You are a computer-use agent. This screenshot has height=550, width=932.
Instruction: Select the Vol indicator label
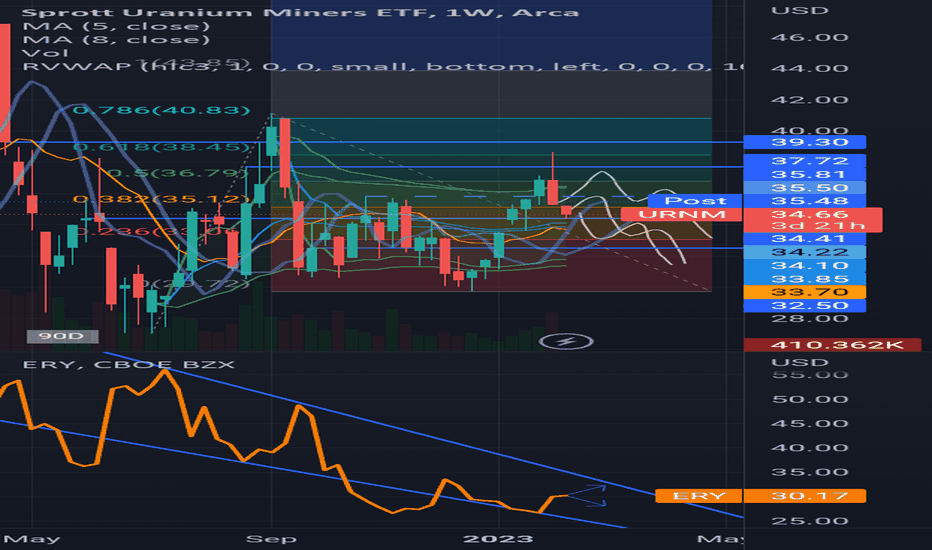pos(45,53)
